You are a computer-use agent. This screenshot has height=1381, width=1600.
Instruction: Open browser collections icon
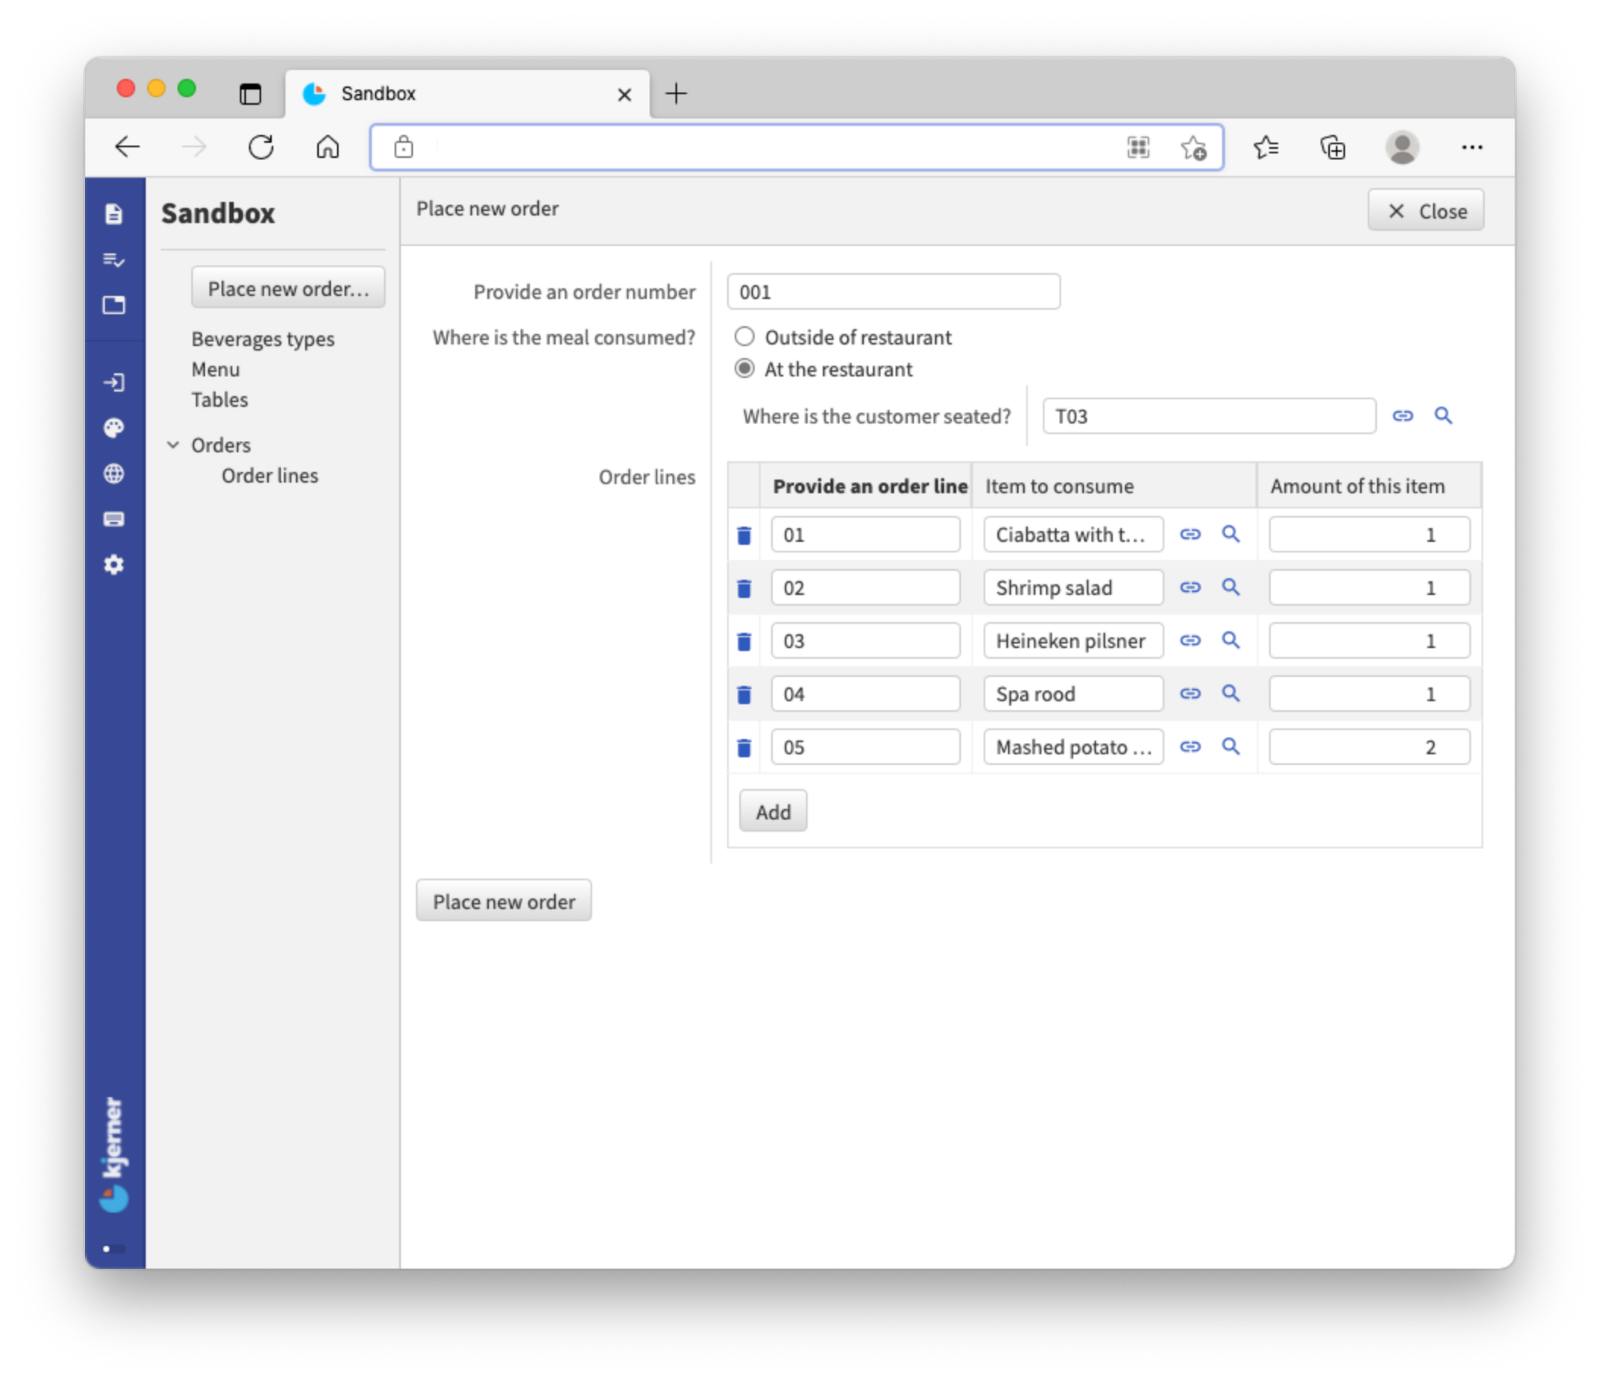(1332, 148)
